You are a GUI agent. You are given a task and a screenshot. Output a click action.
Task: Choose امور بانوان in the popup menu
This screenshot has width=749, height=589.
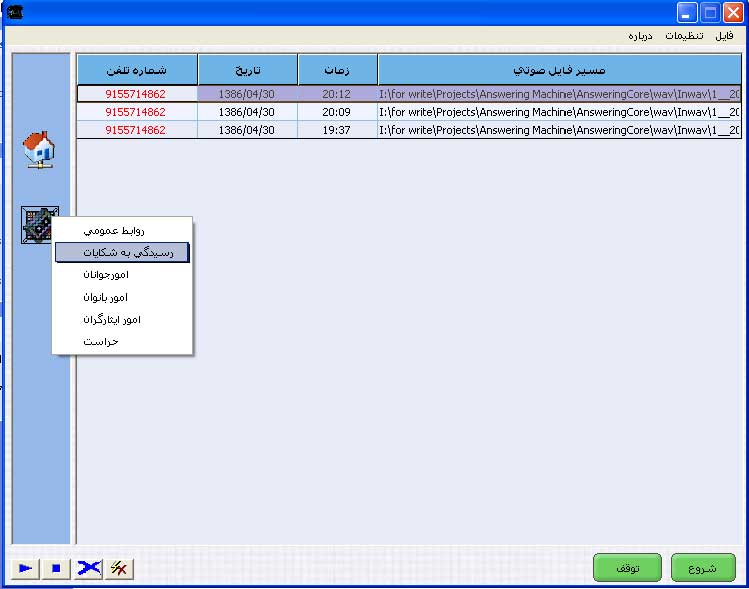coord(122,297)
